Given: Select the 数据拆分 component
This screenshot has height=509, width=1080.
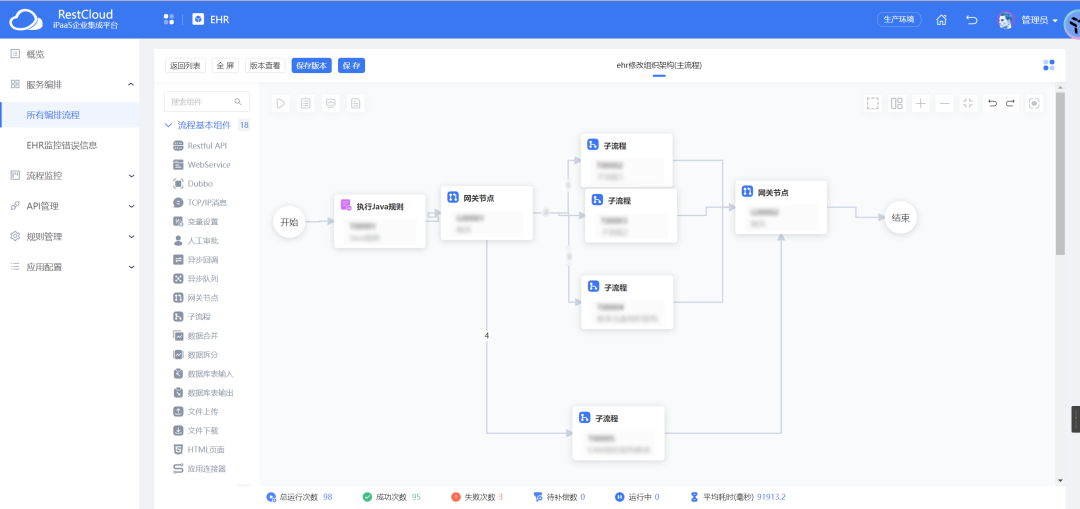Looking at the screenshot, I should (196, 355).
